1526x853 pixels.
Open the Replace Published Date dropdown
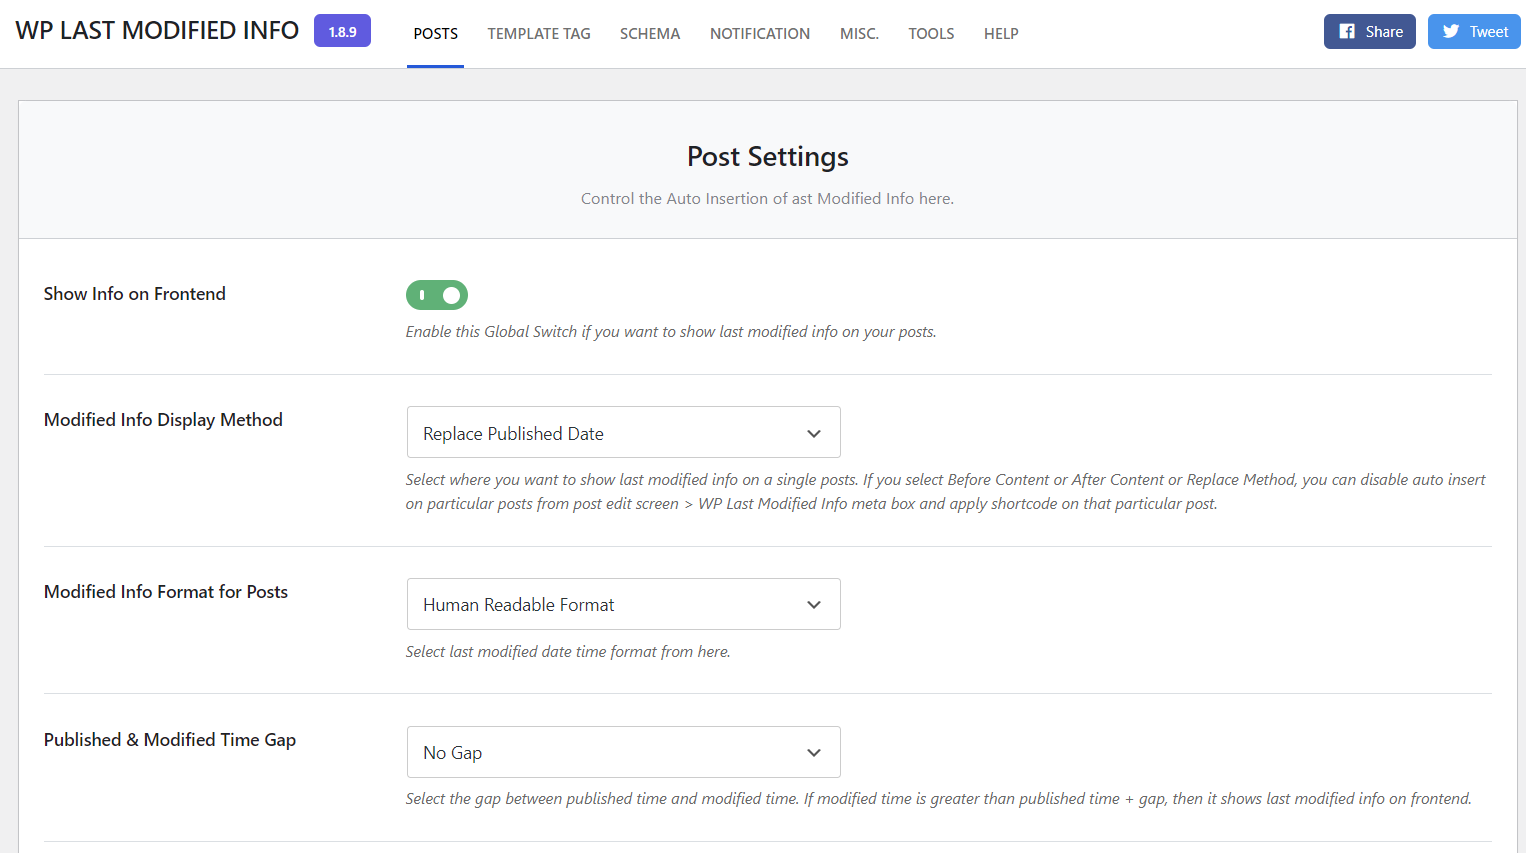point(623,433)
